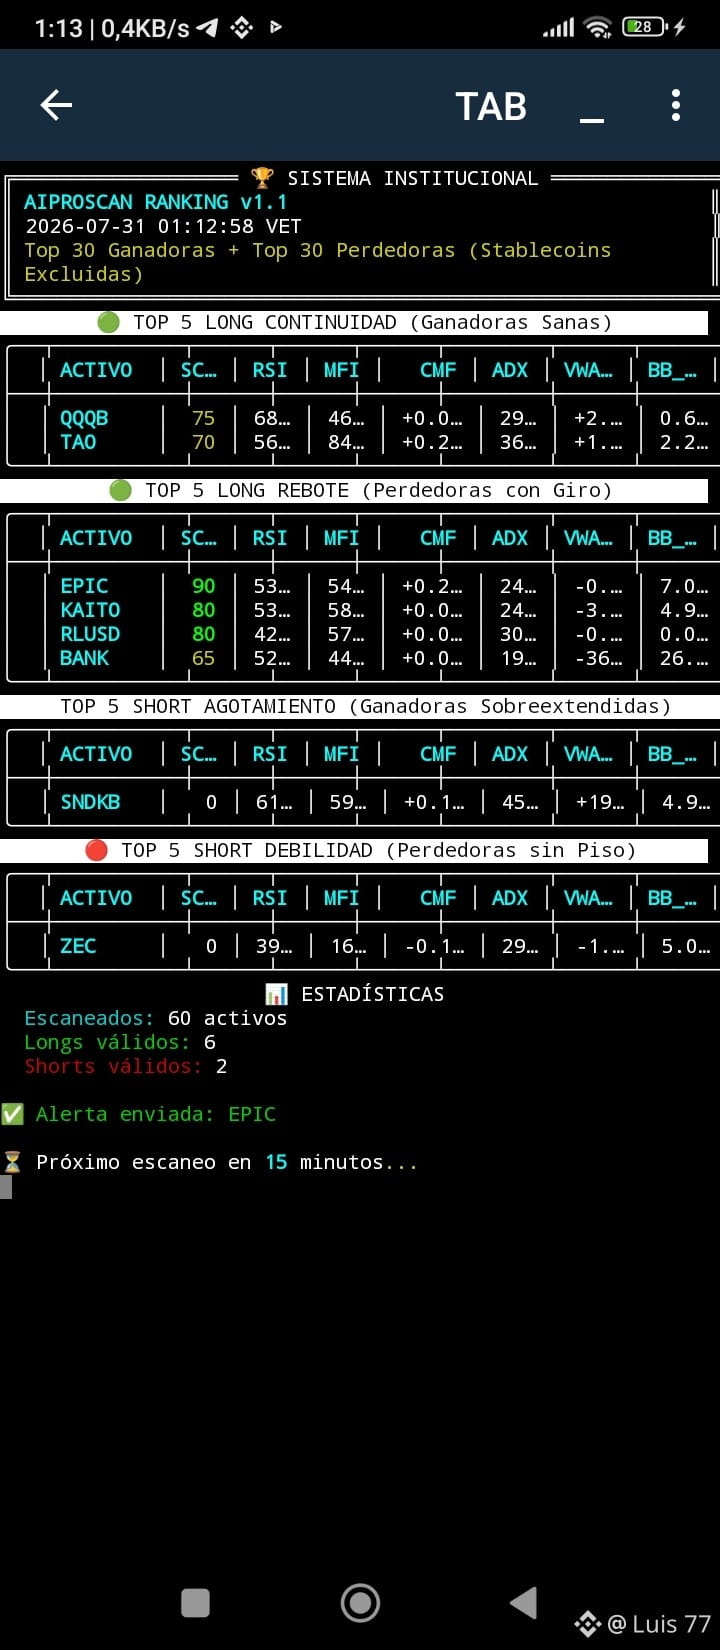Image resolution: width=720 pixels, height=1650 pixels.
Task: Tap the hourglass before Próximo escaneo
Action: click(12, 1162)
